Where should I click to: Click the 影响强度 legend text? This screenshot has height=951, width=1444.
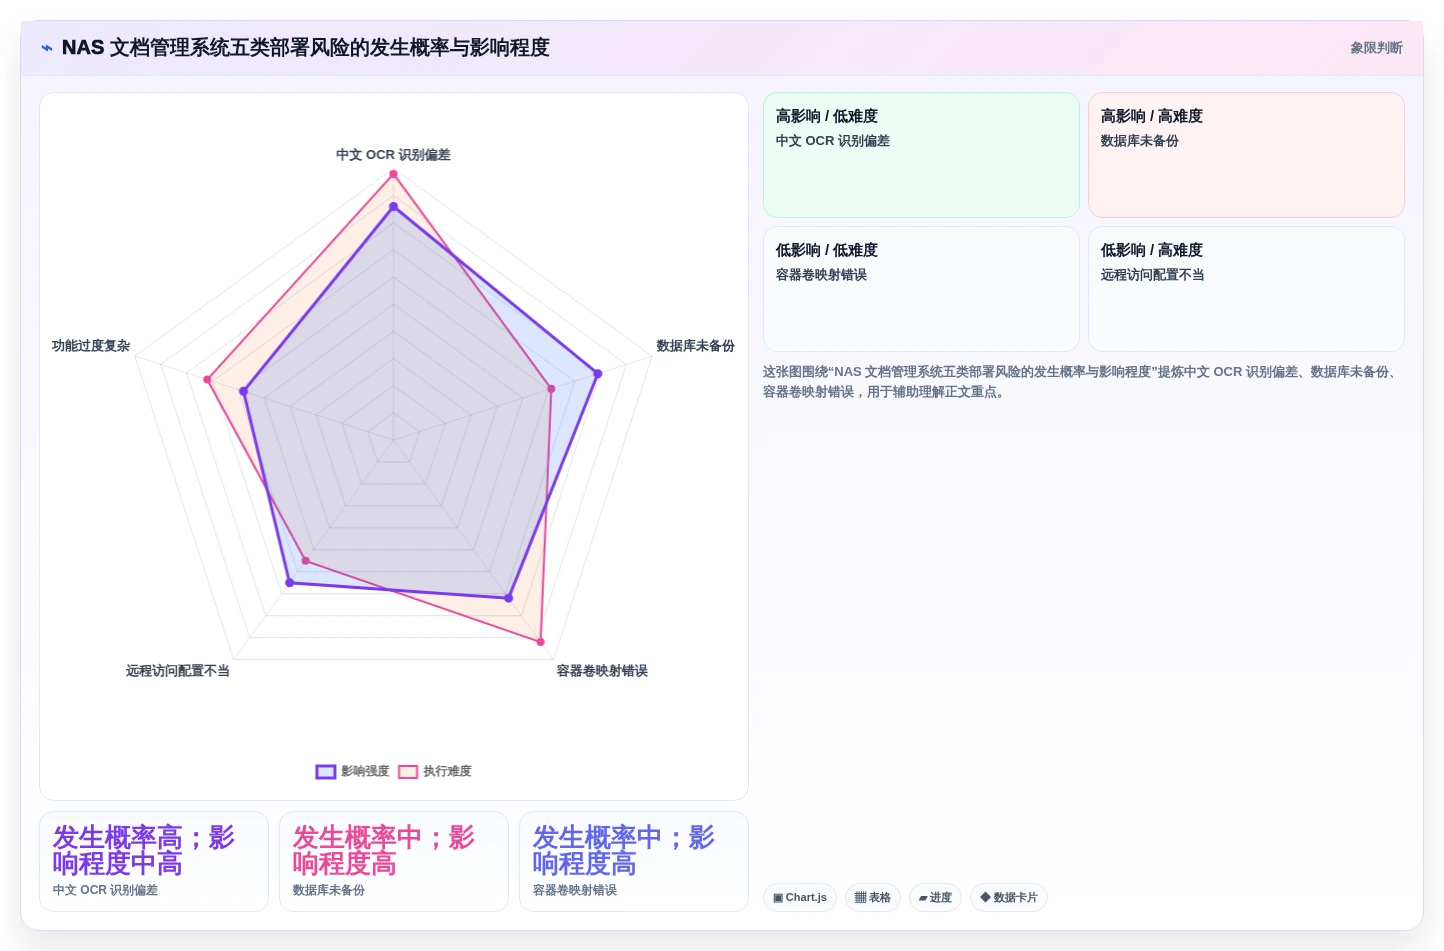click(x=365, y=771)
